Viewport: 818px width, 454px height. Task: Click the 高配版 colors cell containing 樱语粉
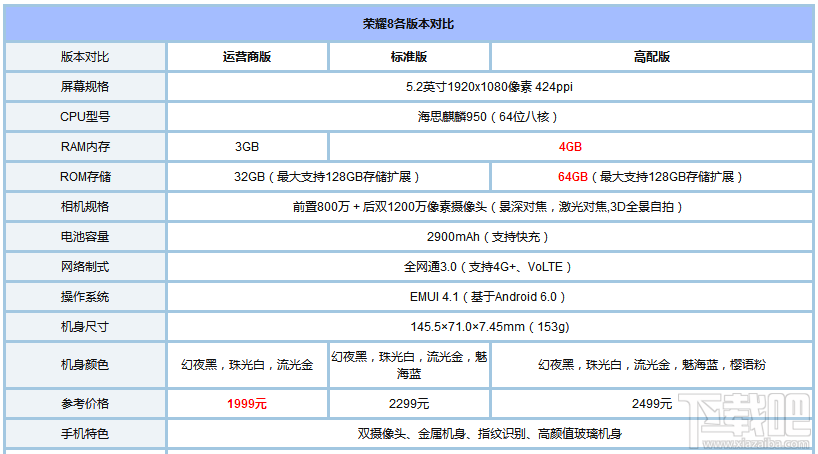coord(652,365)
